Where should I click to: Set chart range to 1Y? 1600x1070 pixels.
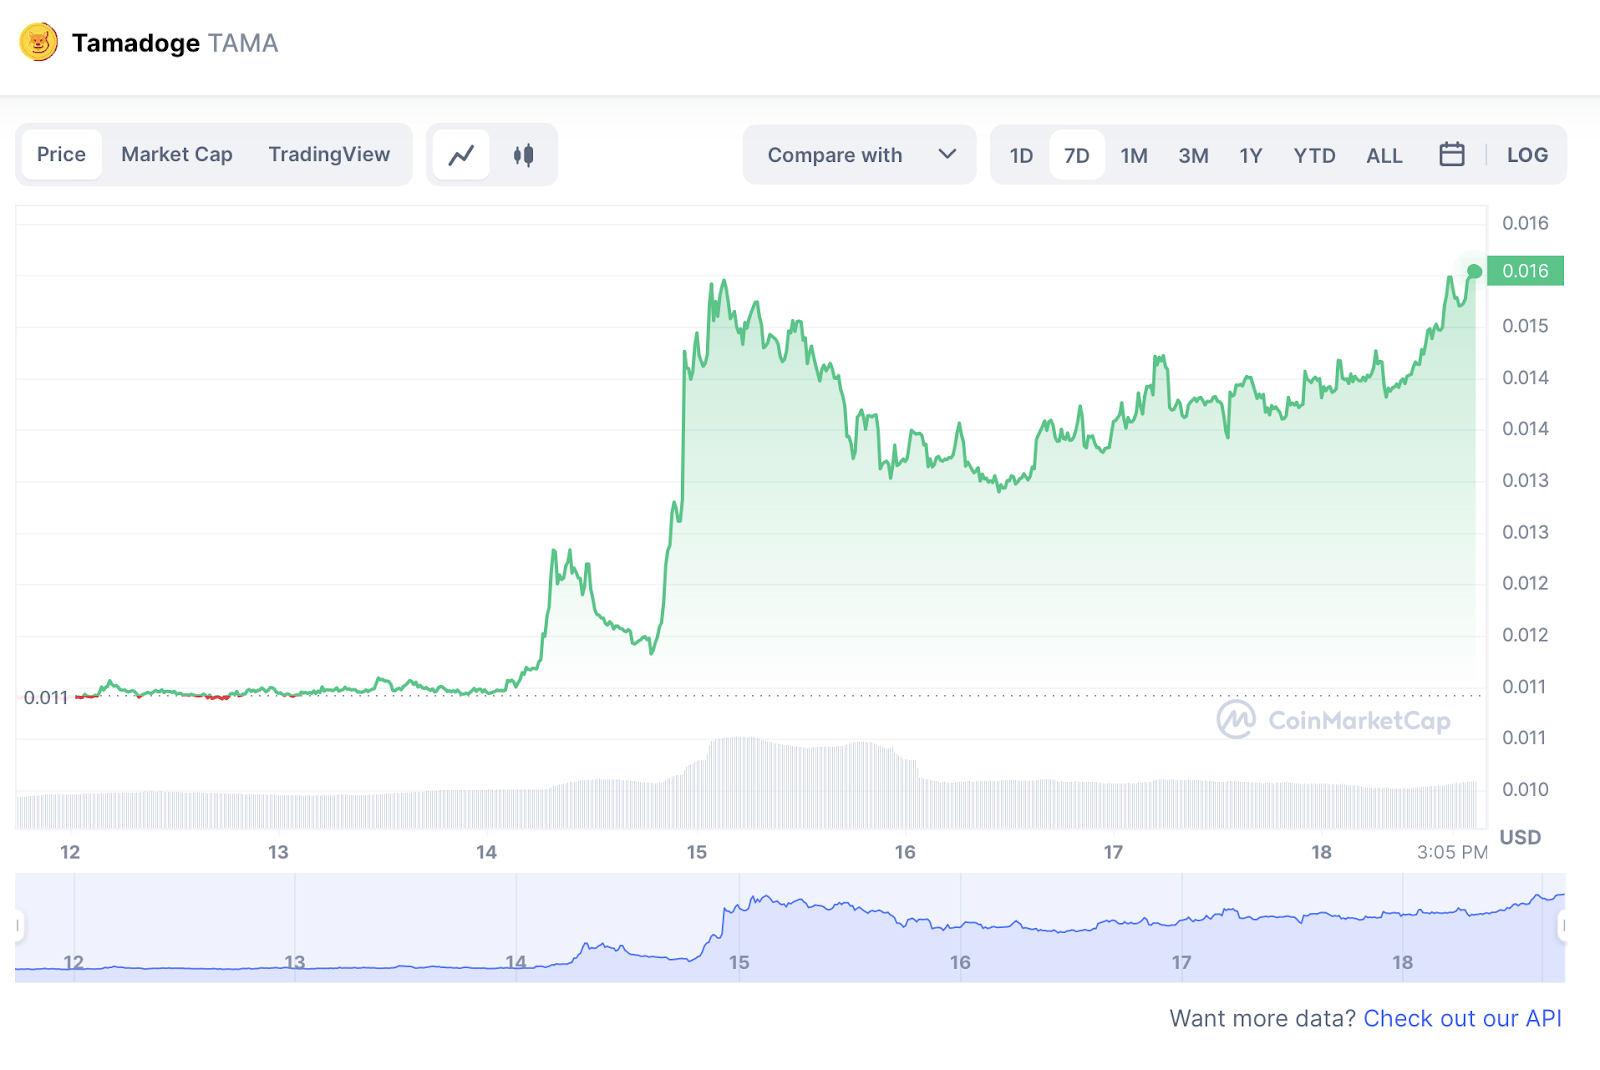pos(1251,155)
